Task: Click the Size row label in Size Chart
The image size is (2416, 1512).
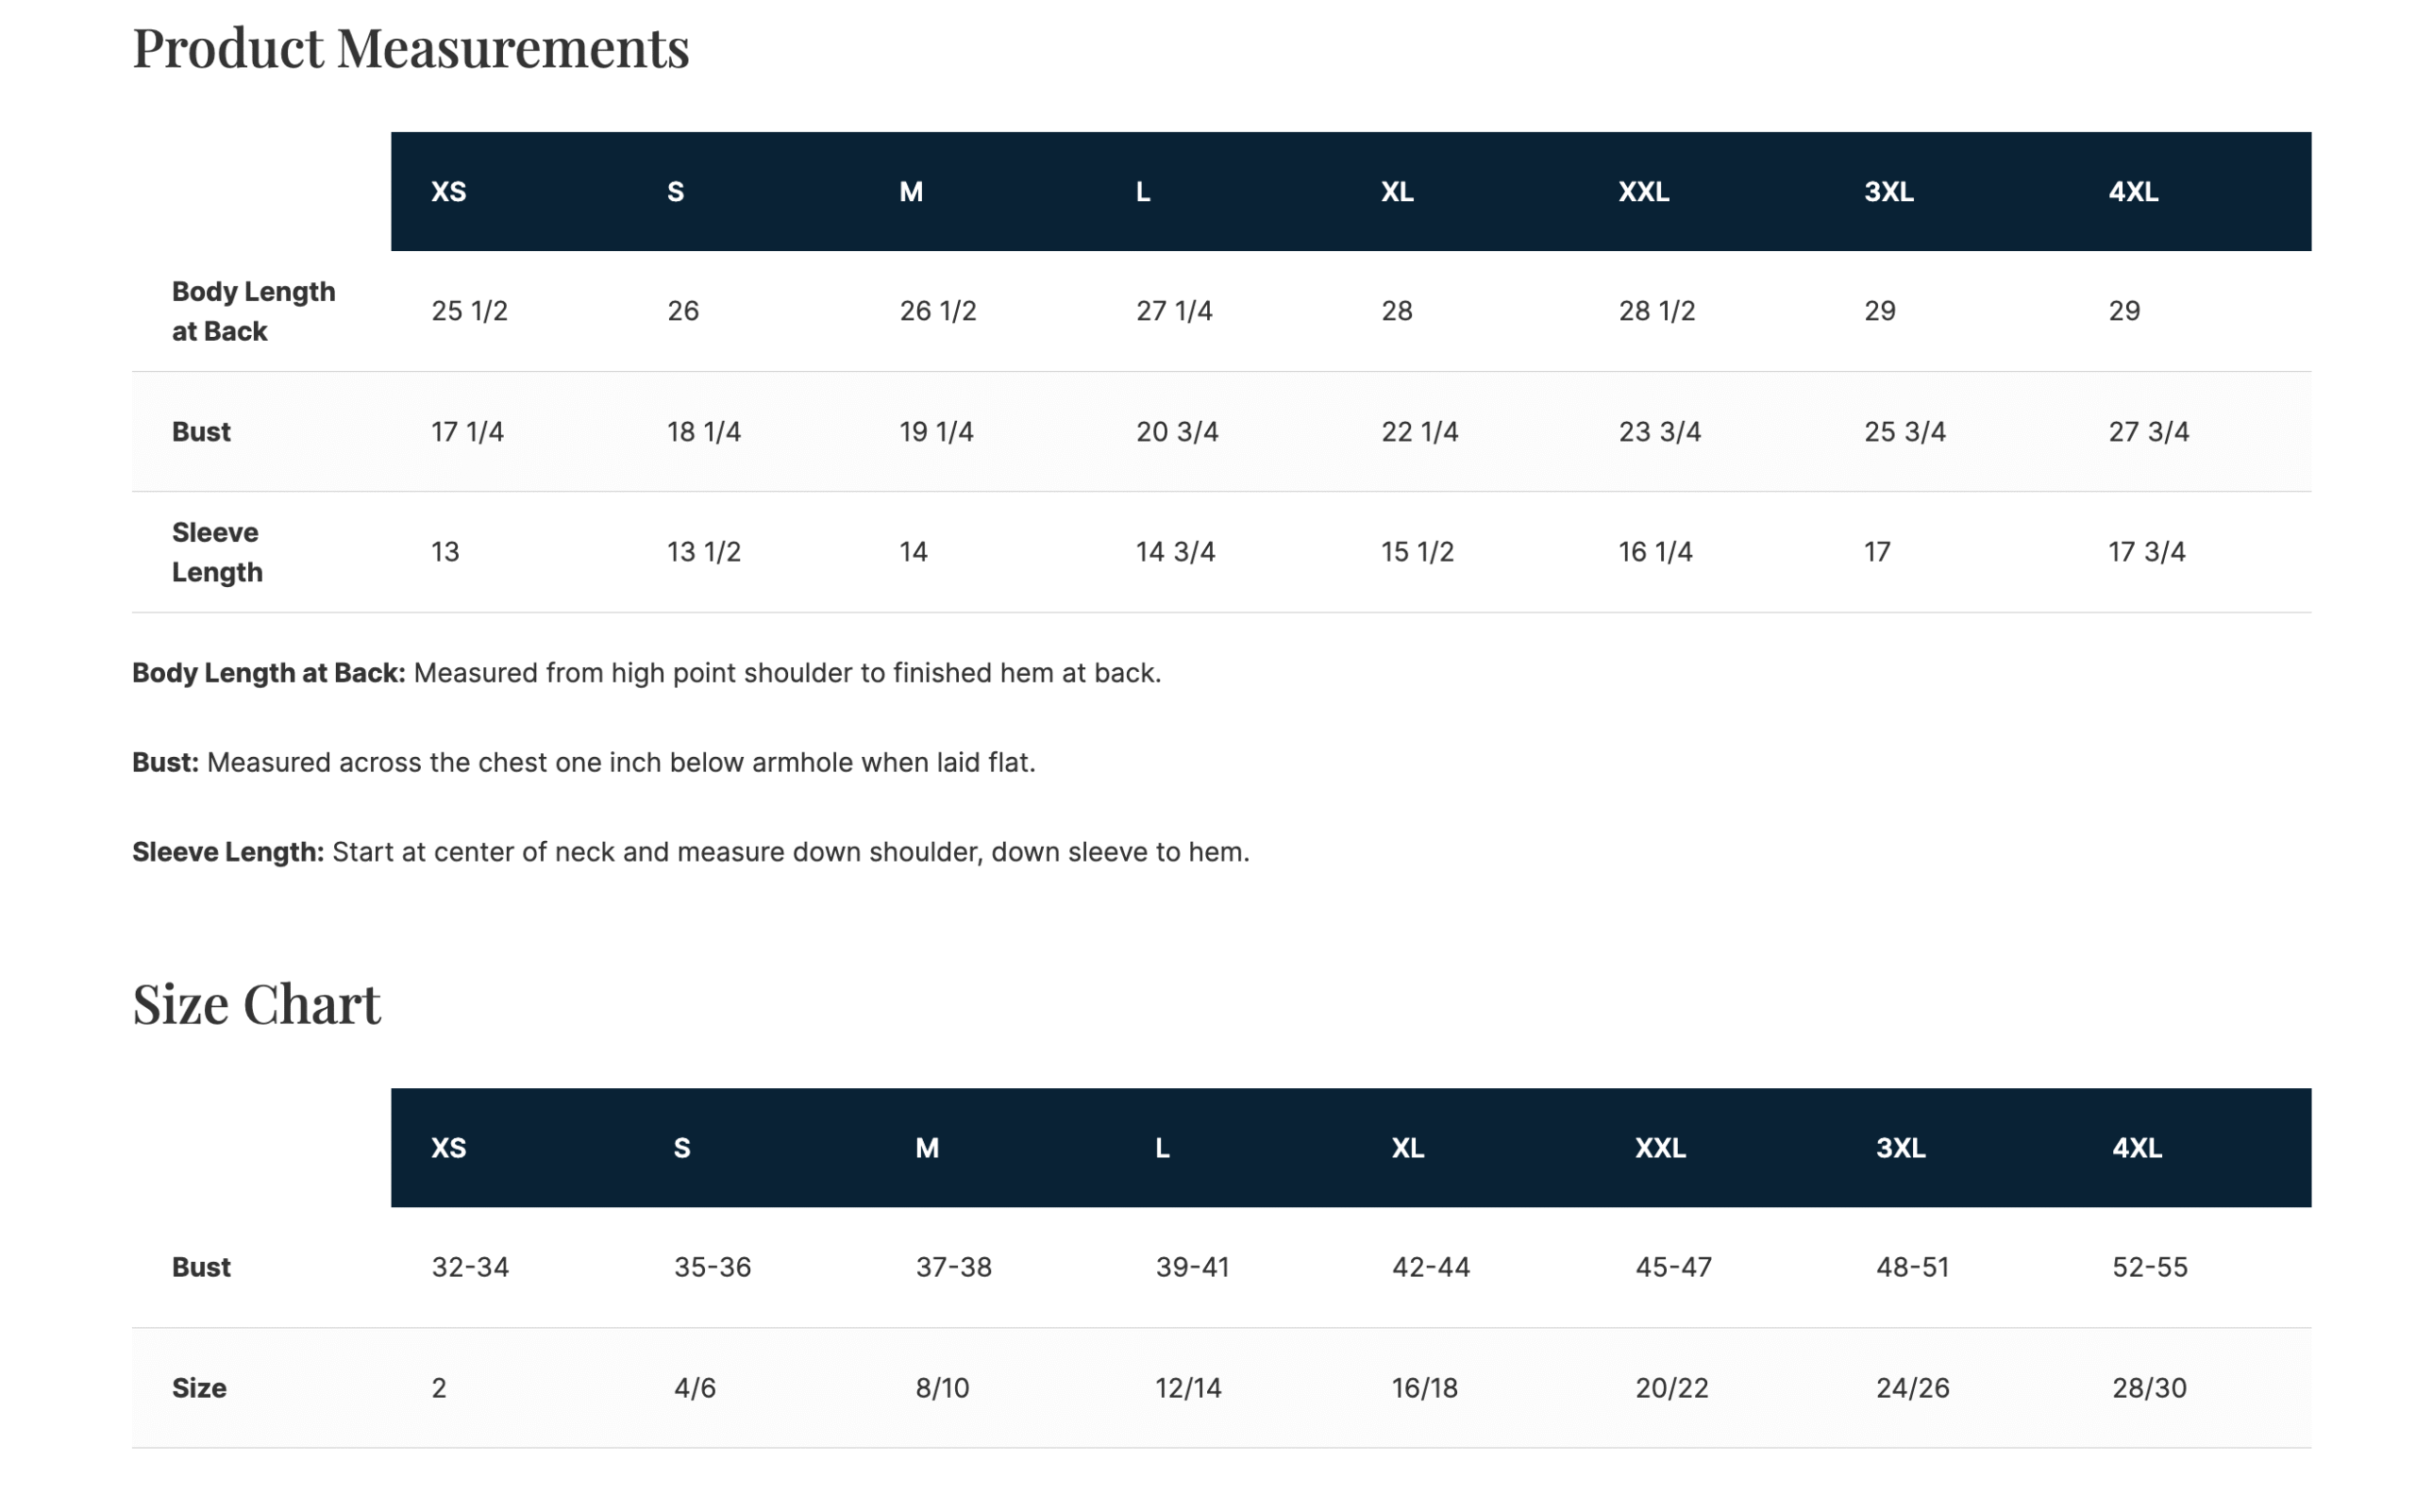Action: pyautogui.click(x=199, y=1388)
